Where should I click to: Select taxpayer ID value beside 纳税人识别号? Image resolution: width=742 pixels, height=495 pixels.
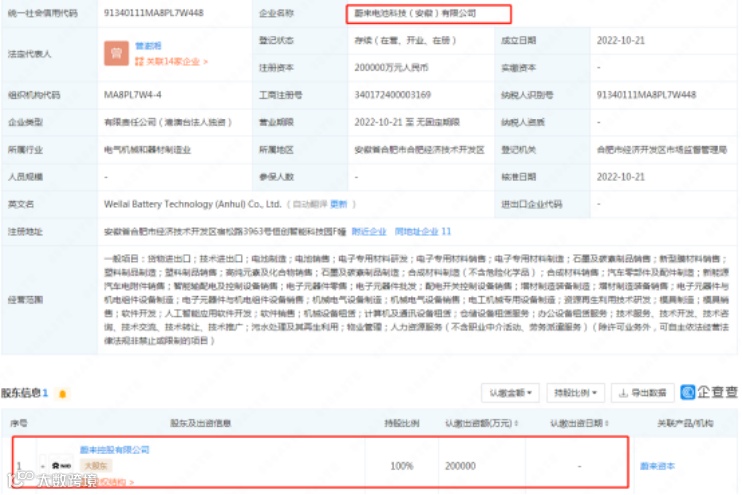(x=646, y=95)
